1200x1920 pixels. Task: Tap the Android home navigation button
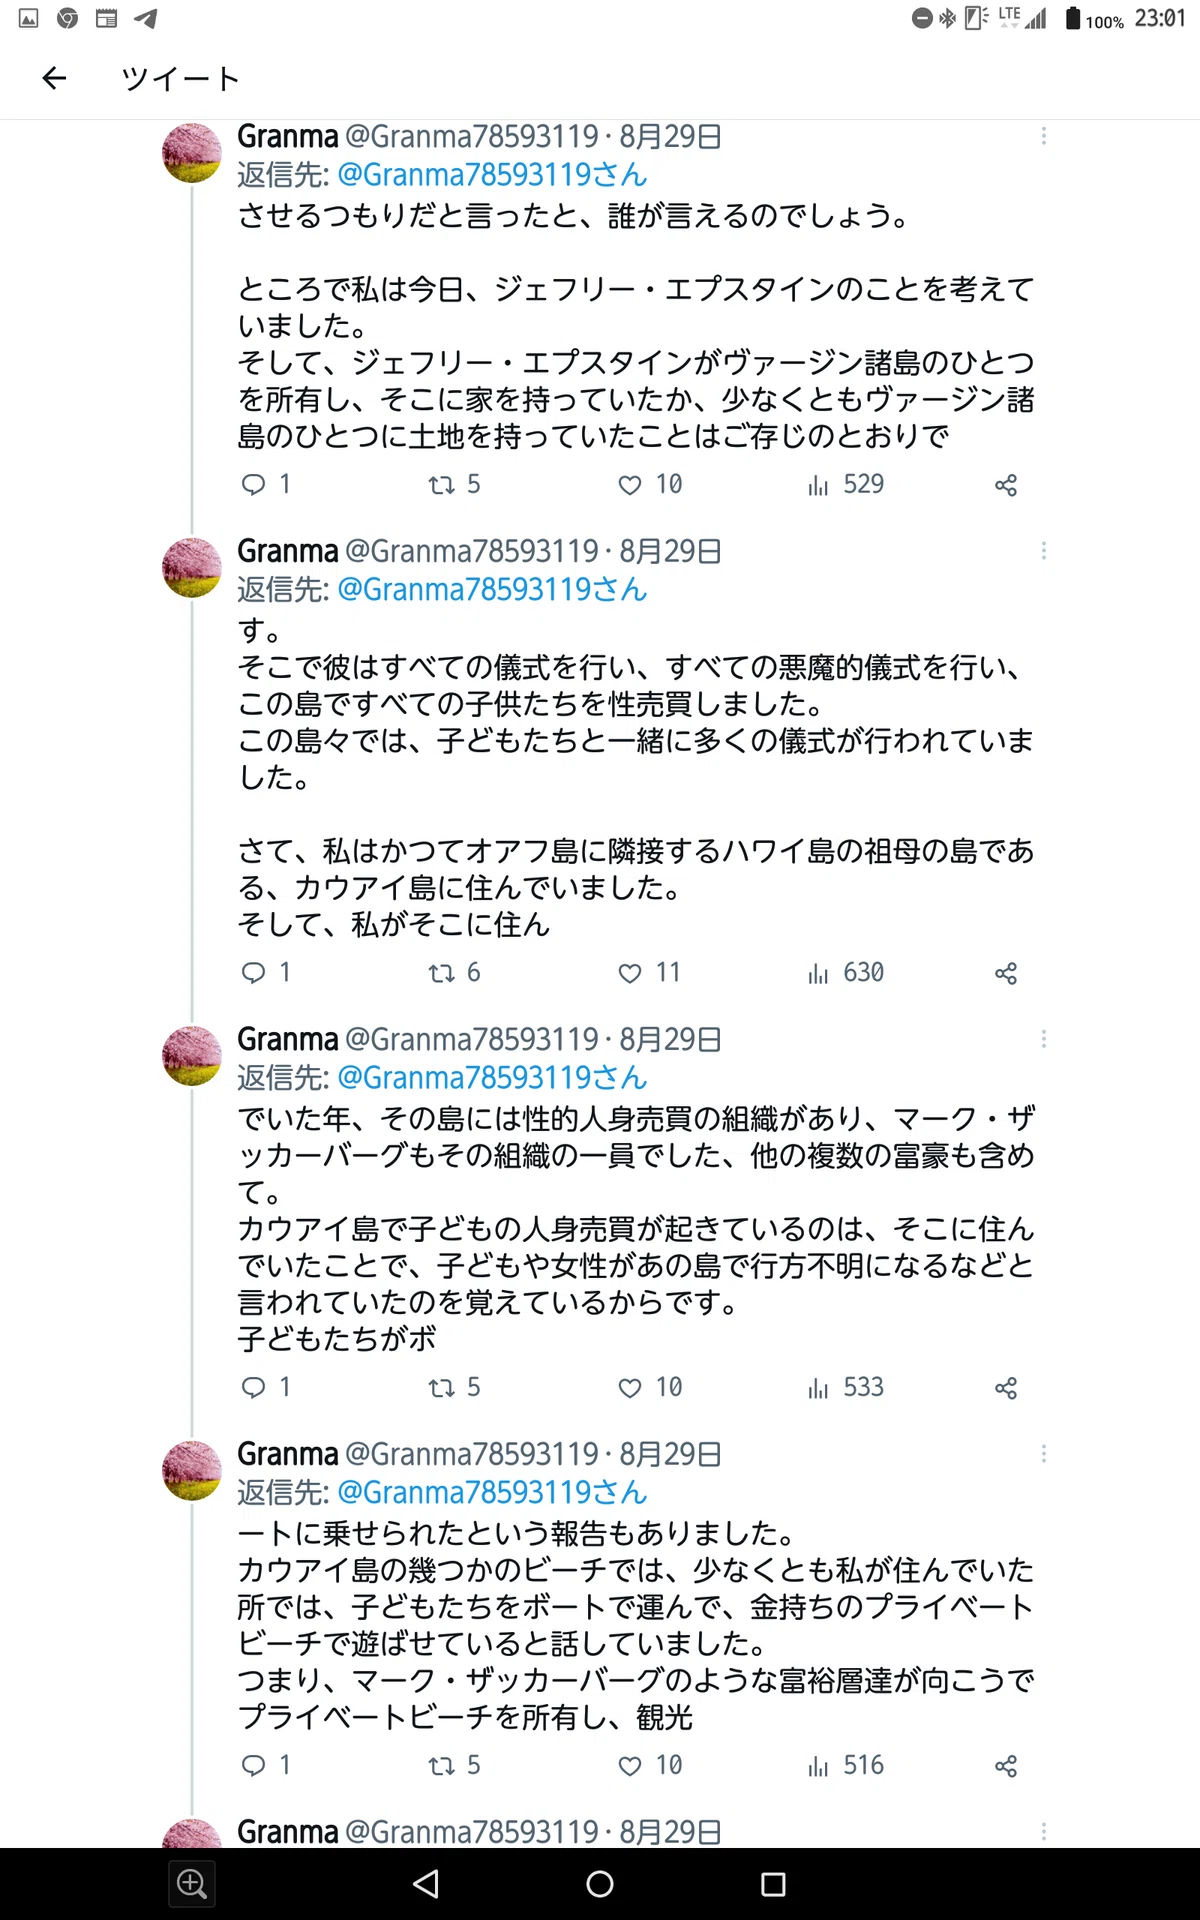click(600, 1884)
